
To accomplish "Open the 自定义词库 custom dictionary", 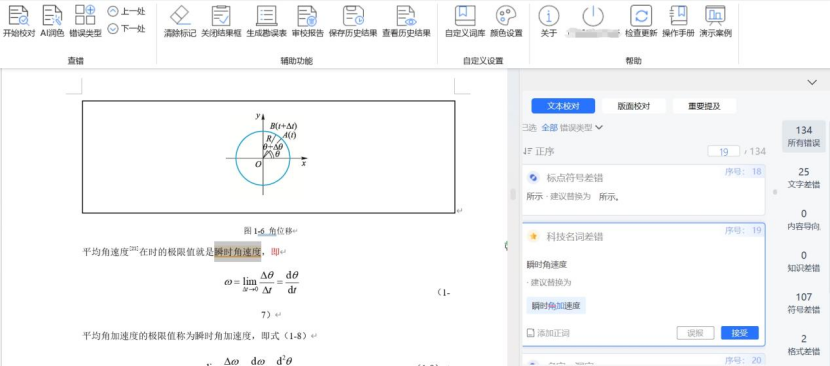I will click(465, 21).
